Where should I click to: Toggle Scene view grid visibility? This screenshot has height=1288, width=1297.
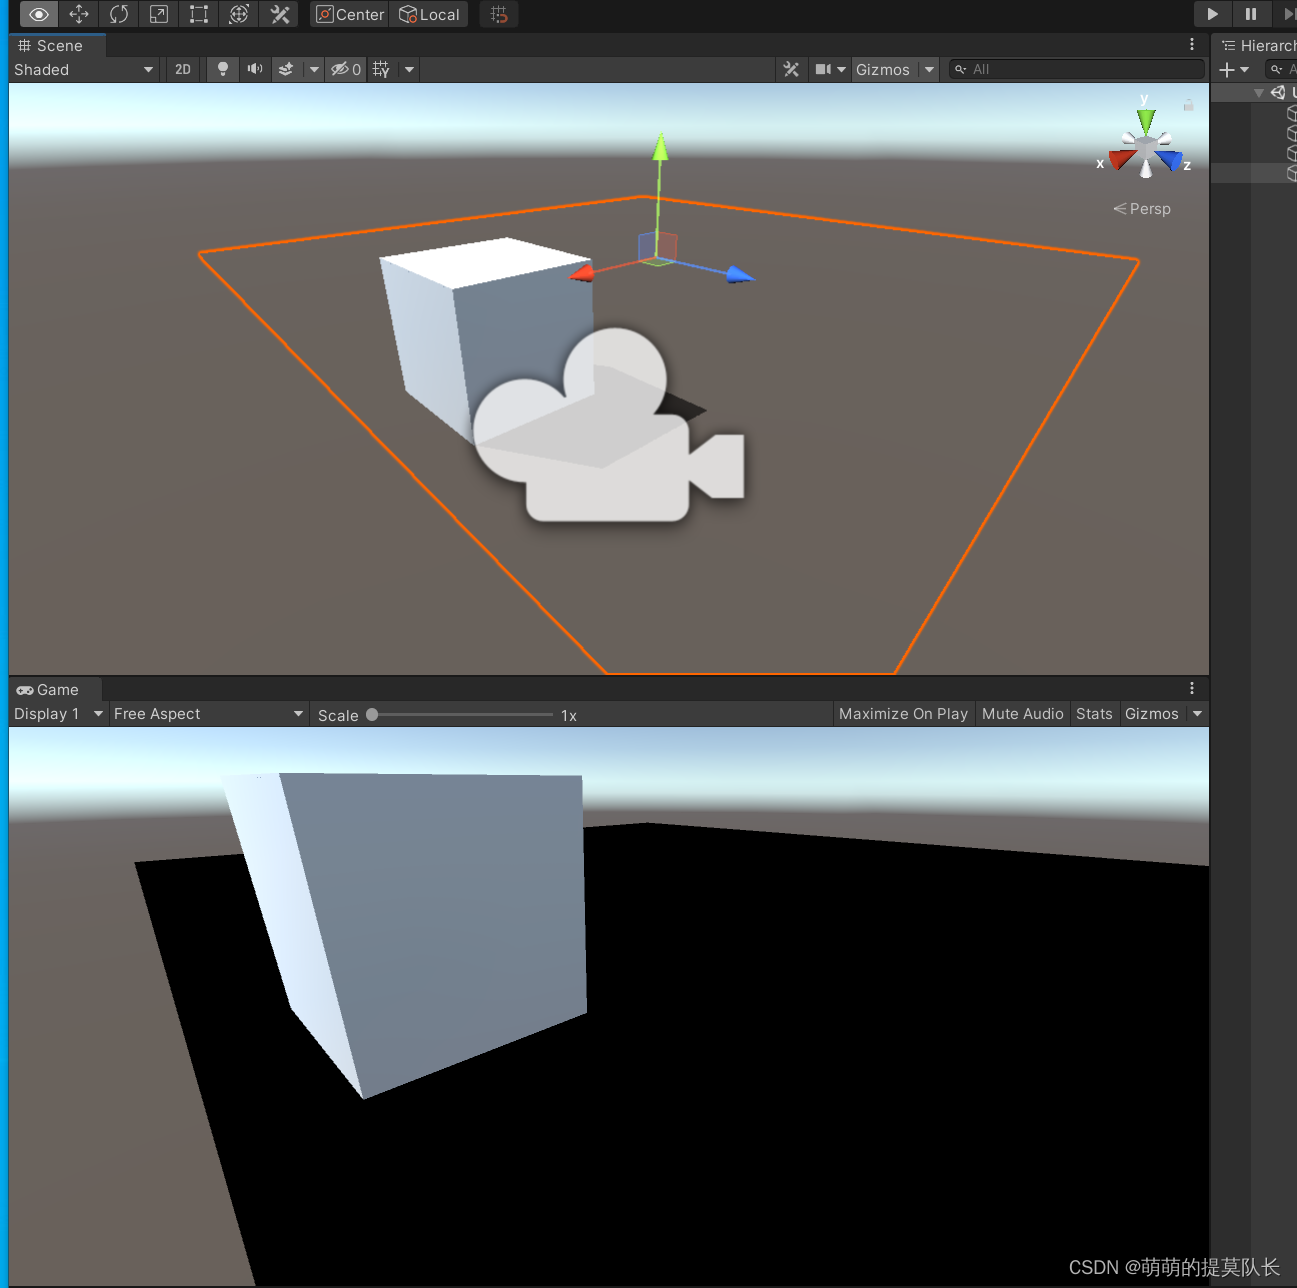381,69
